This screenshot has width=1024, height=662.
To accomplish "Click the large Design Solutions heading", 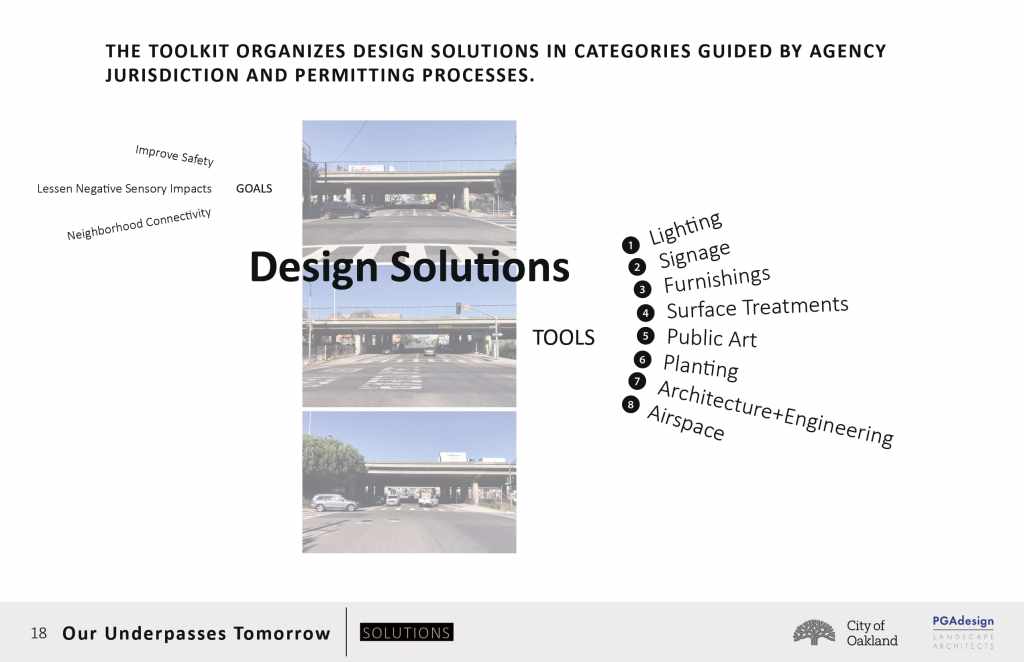I will coord(409,267).
